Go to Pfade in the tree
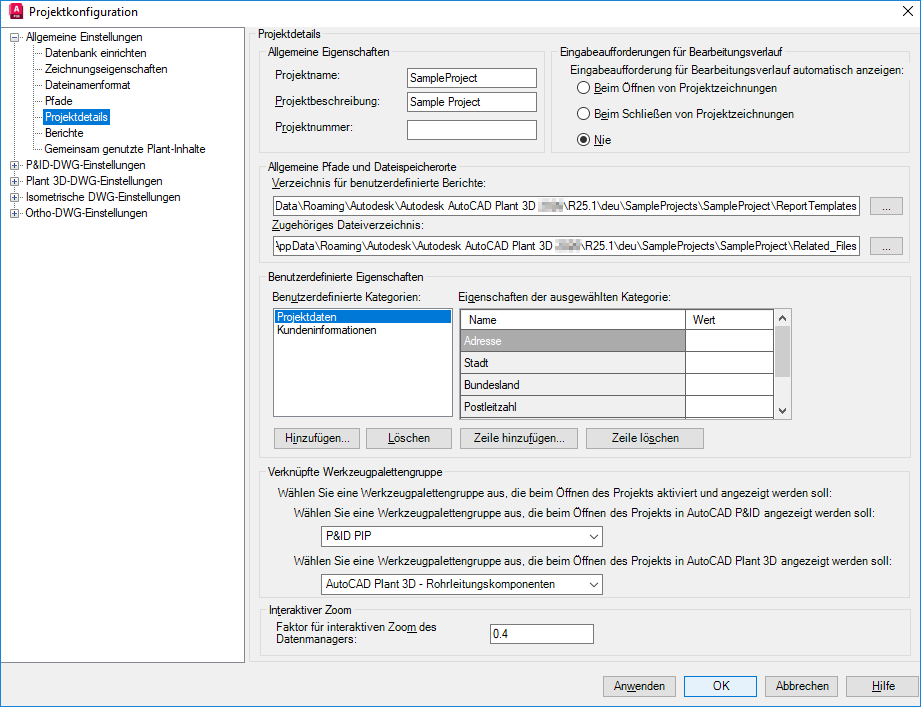 coord(59,101)
